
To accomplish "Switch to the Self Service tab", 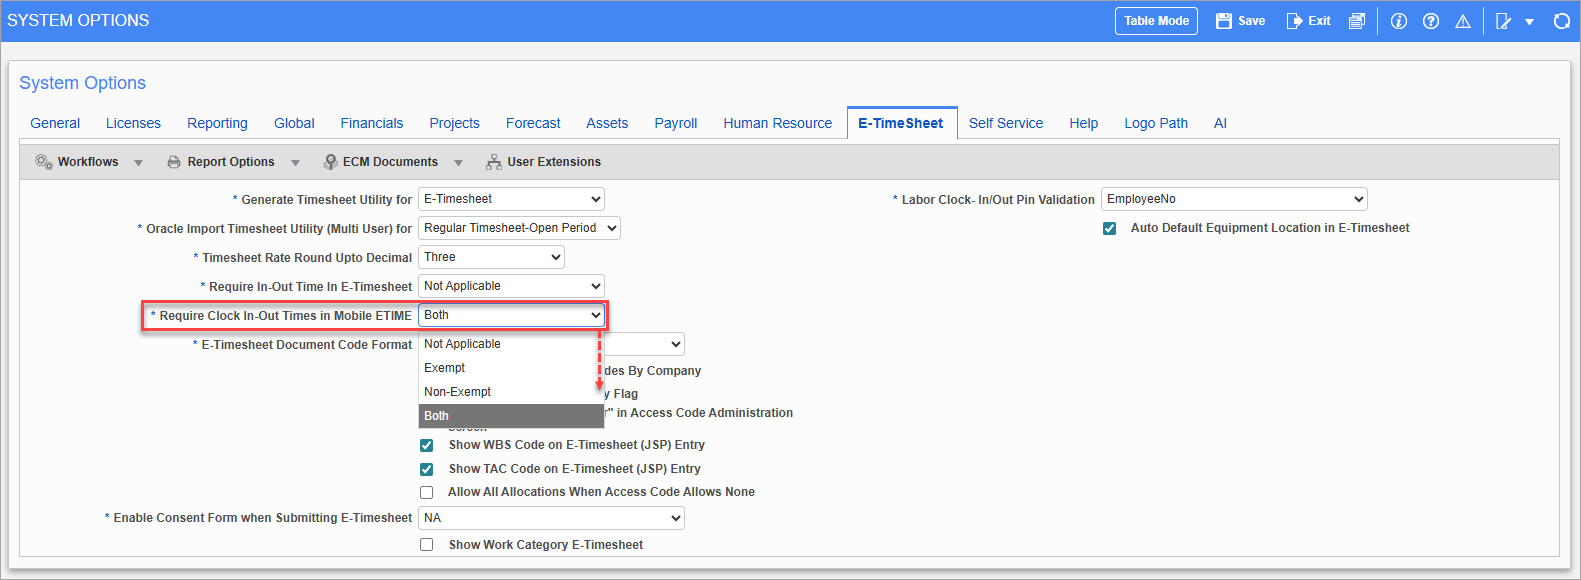I will click(x=1006, y=123).
